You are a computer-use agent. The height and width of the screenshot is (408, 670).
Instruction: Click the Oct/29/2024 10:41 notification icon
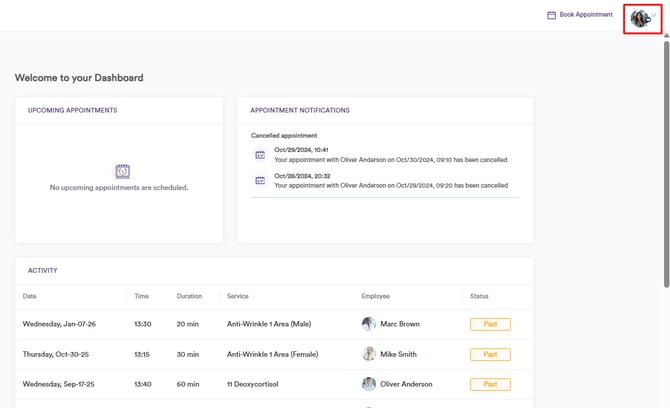260,155
